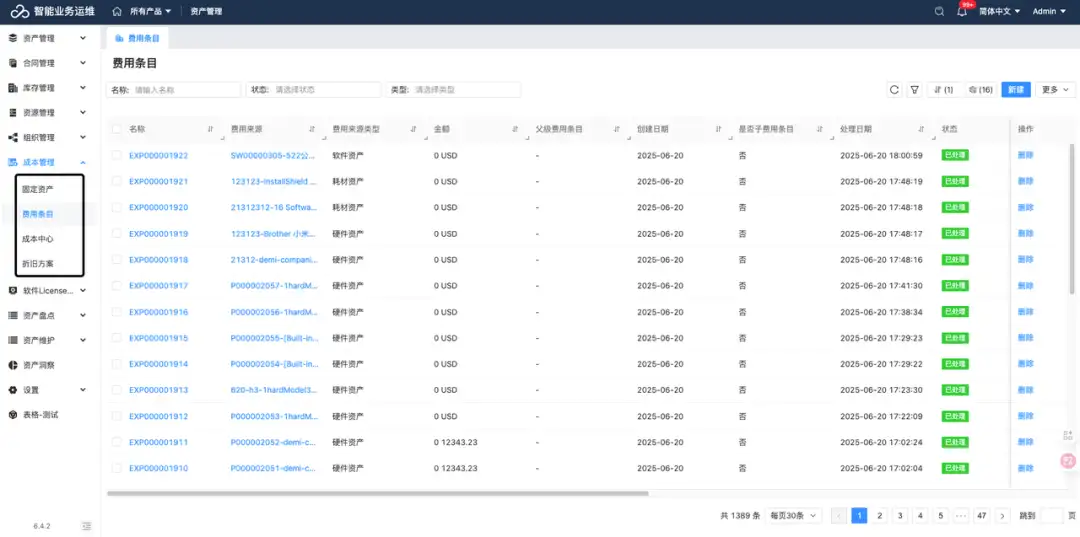This screenshot has width=1080, height=537.
Task: Check the box beside EXP000001915
Action: click(116, 337)
